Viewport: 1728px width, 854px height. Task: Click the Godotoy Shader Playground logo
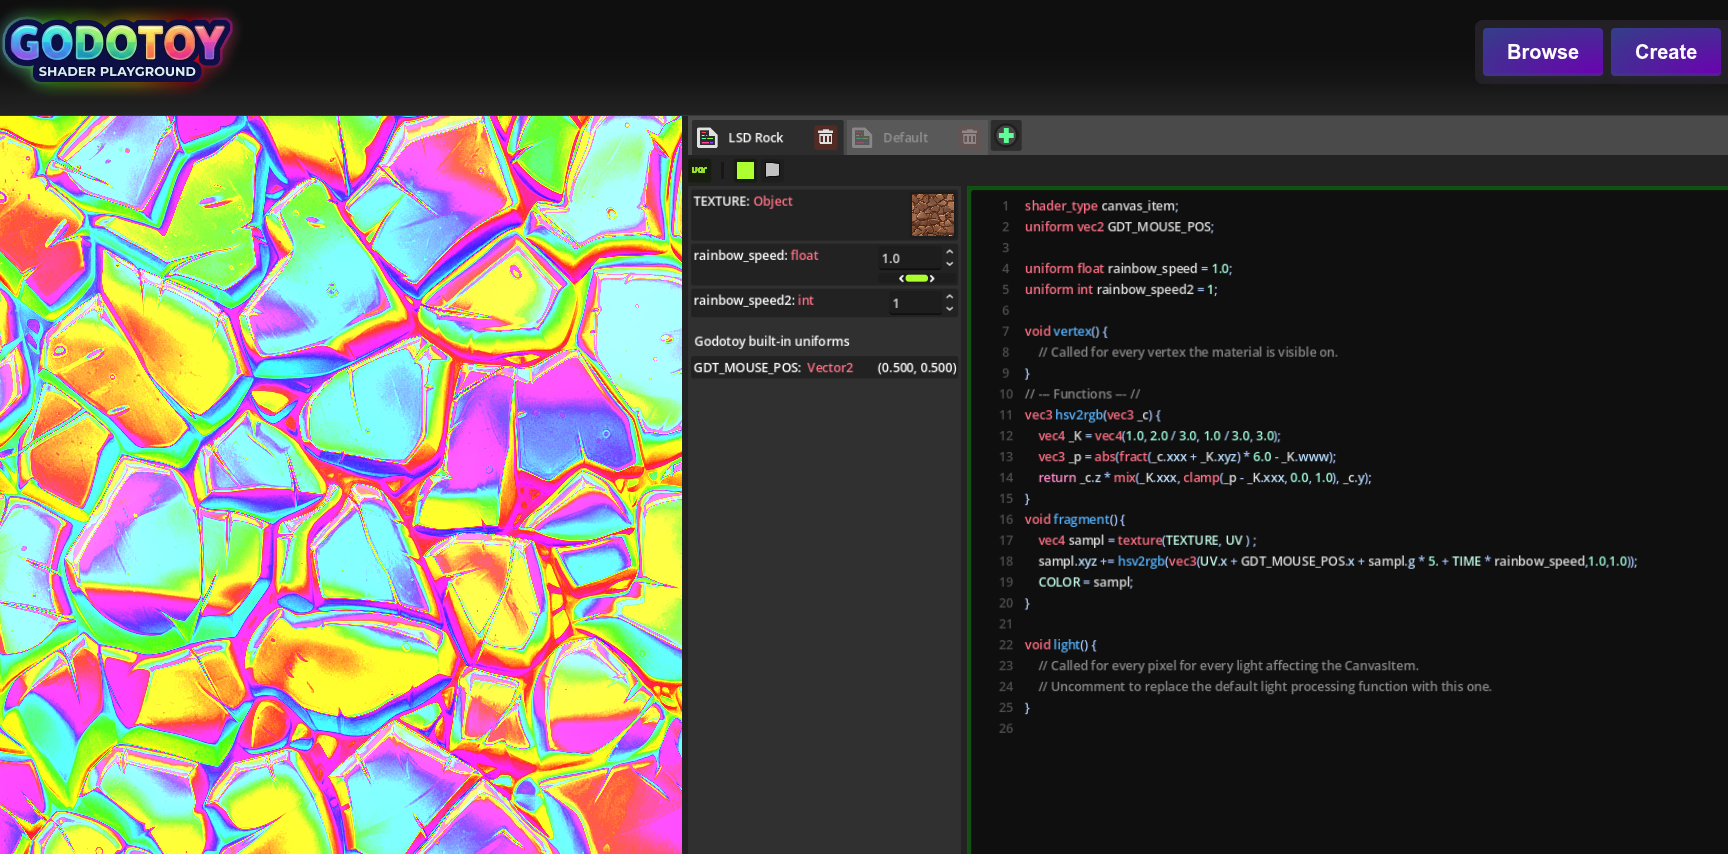pos(117,48)
